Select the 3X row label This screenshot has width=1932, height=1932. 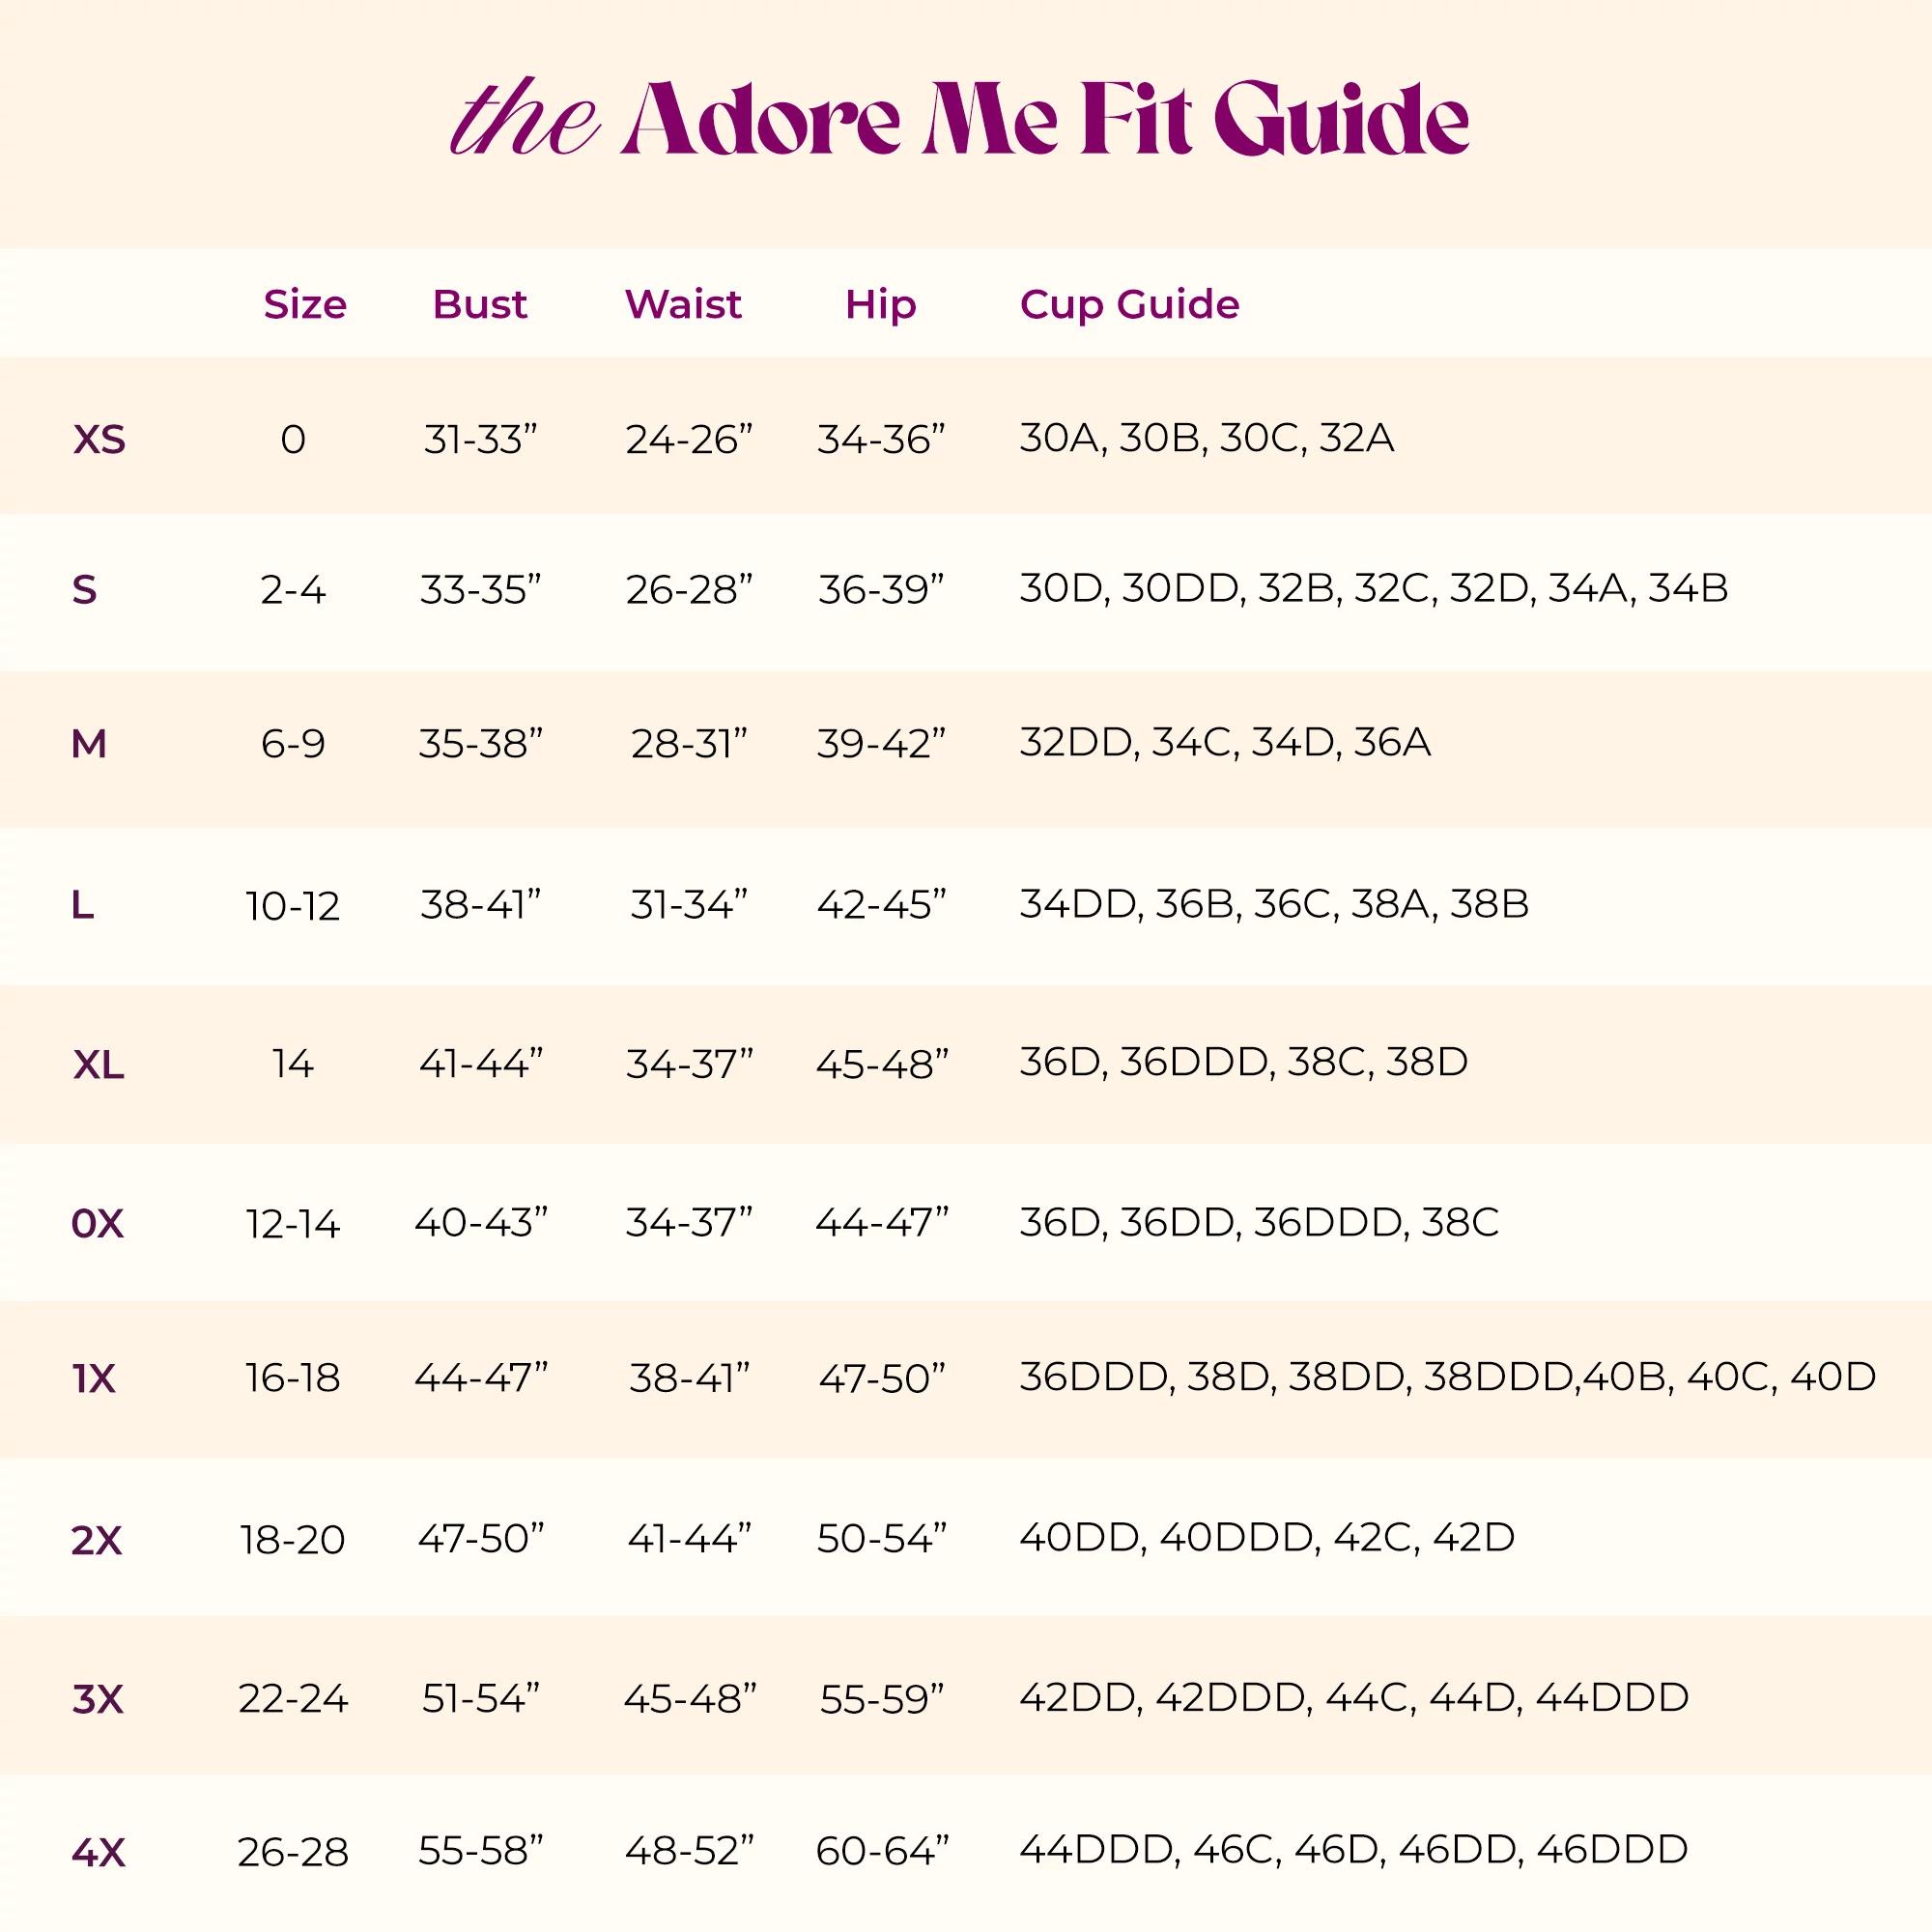pyautogui.click(x=98, y=1699)
